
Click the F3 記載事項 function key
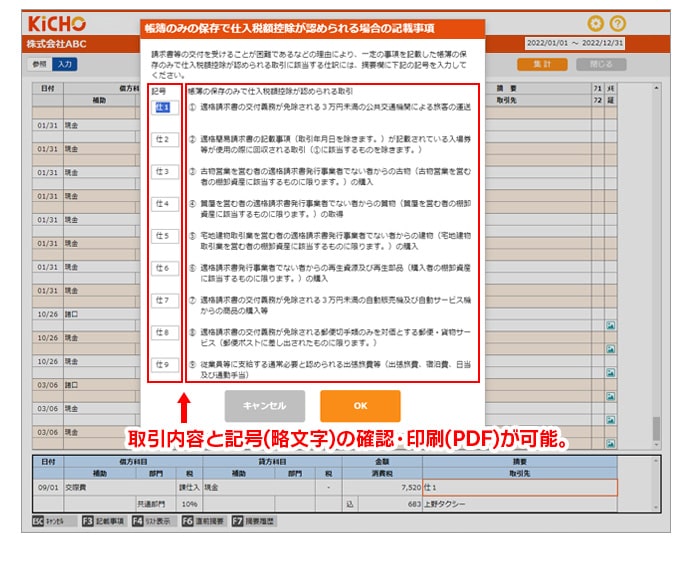pyautogui.click(x=104, y=521)
